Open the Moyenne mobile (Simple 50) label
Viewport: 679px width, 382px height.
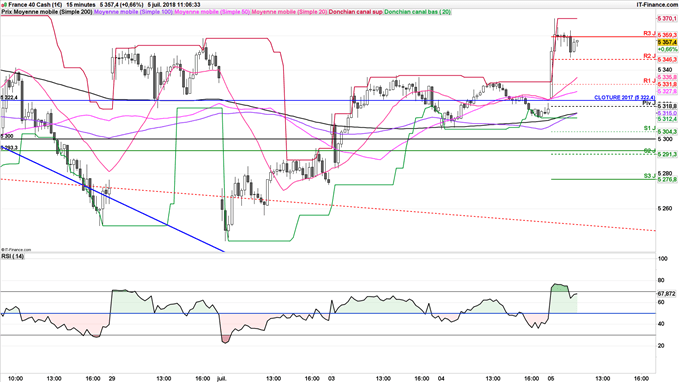[x=212, y=12]
